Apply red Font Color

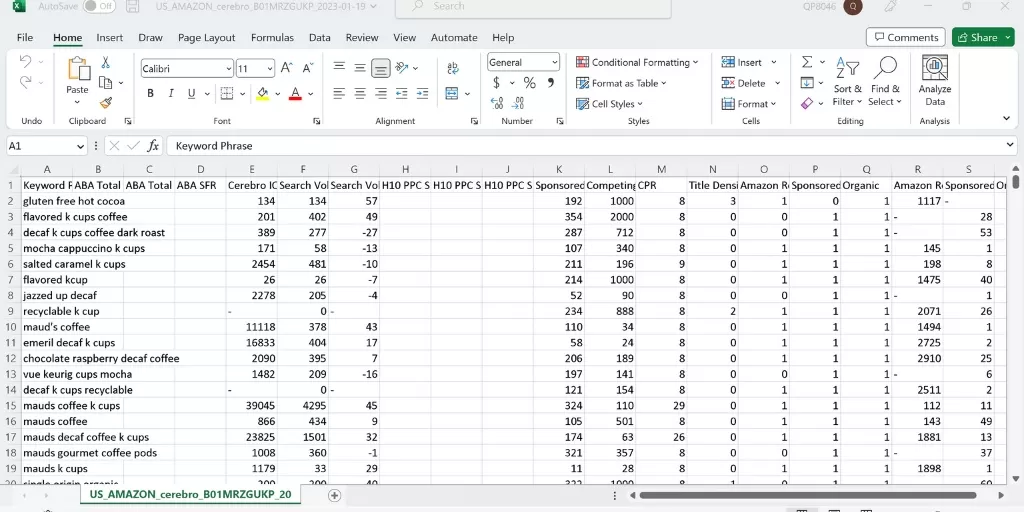pos(295,93)
